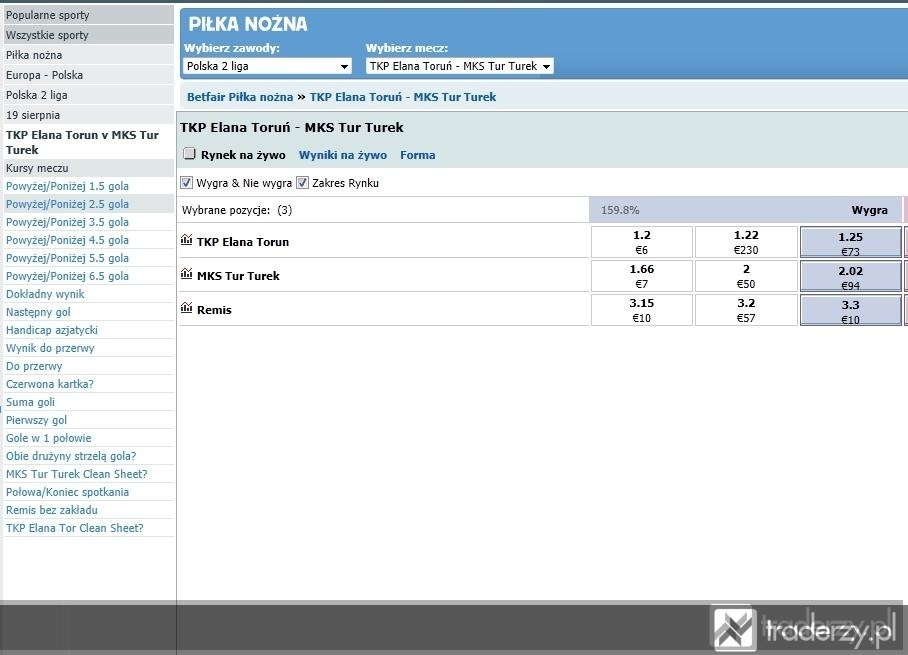Toggle the Zakres Rynku checkbox
Screen dimensions: 908x655
pyautogui.click(x=302, y=183)
